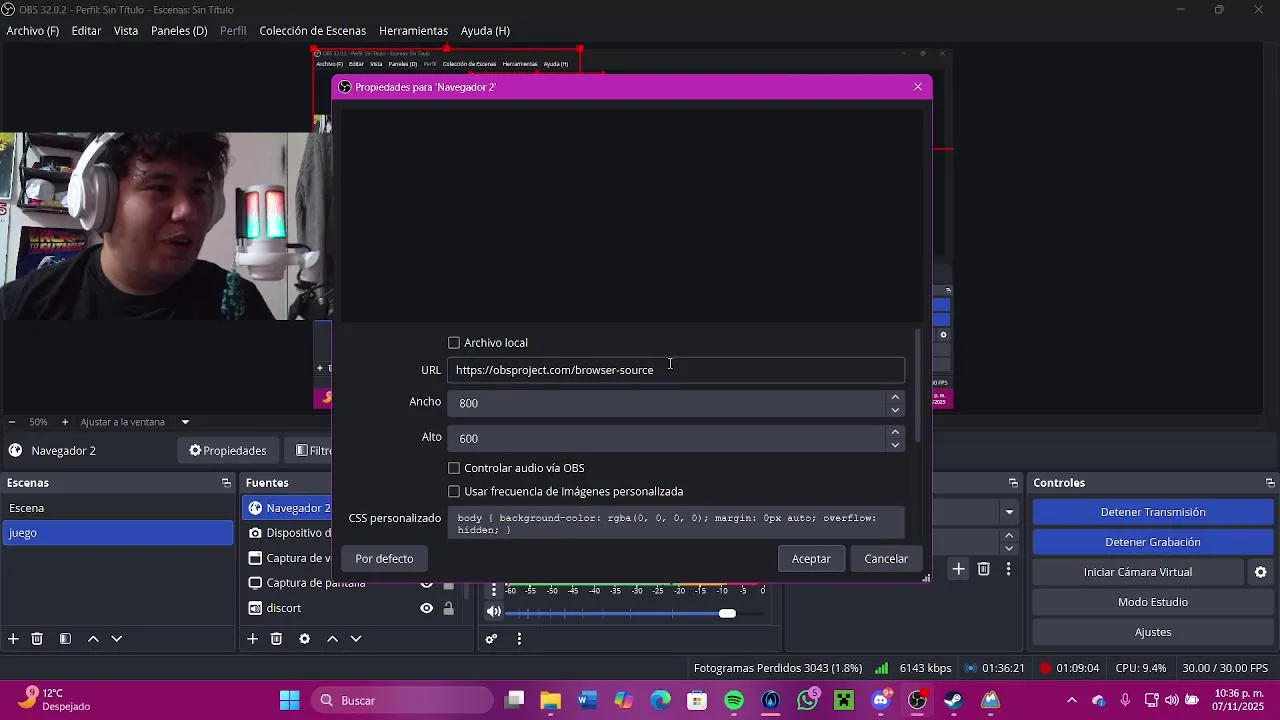Increase the Alto value with up arrow

click(x=895, y=432)
